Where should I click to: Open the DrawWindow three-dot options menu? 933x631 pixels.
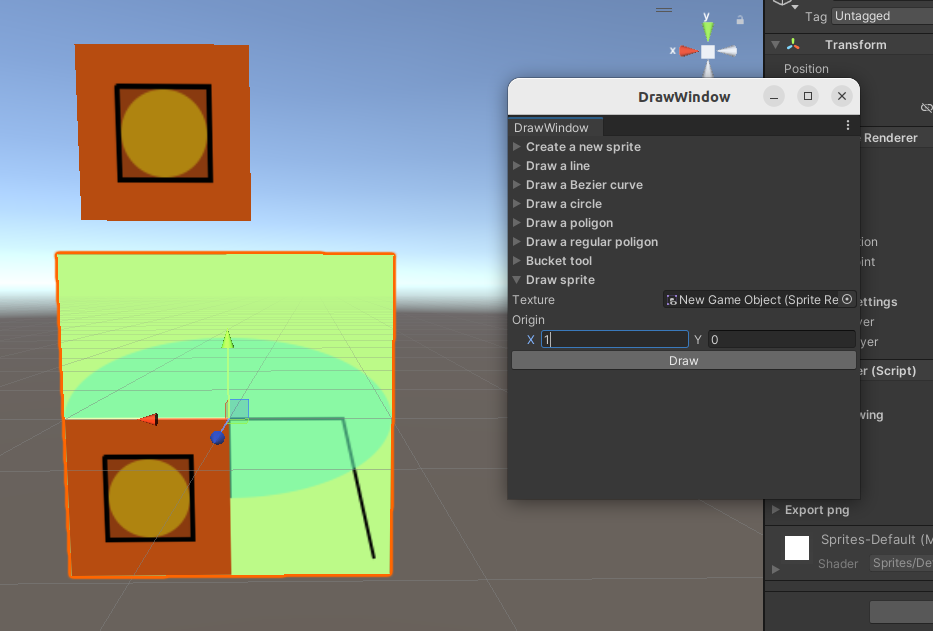848,126
